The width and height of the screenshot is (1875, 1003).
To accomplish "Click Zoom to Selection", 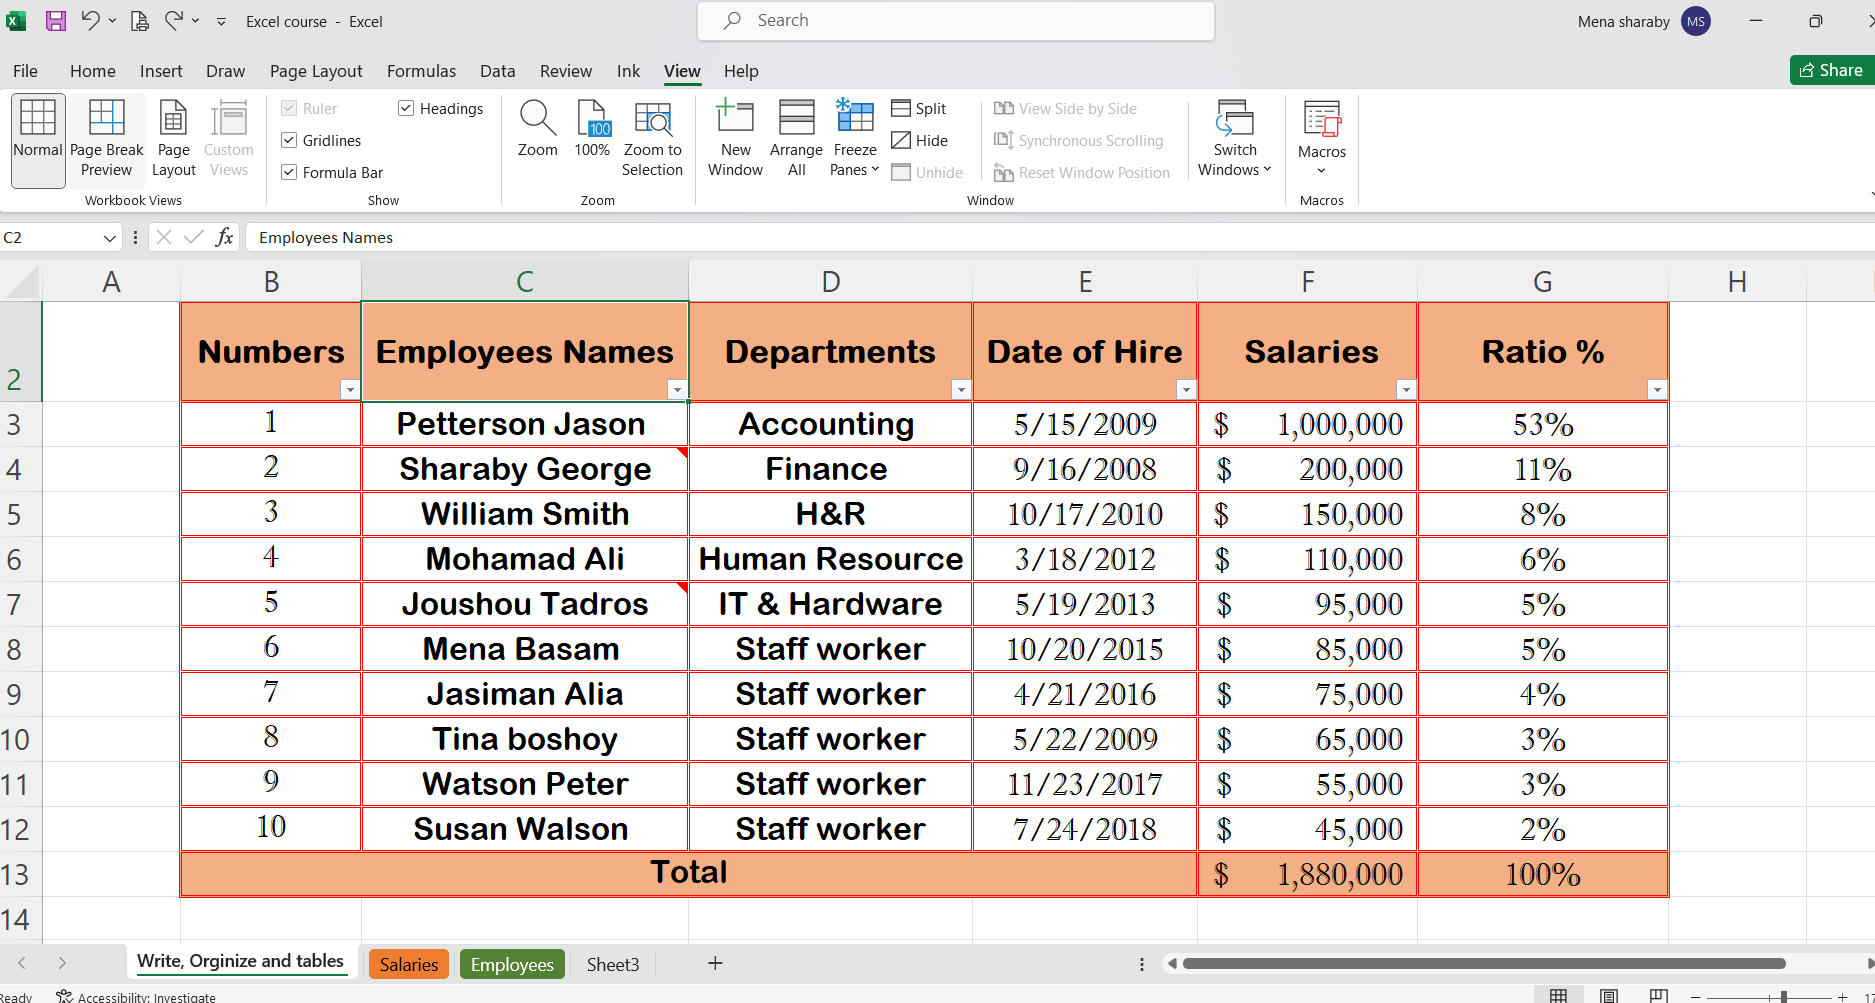I will [652, 140].
